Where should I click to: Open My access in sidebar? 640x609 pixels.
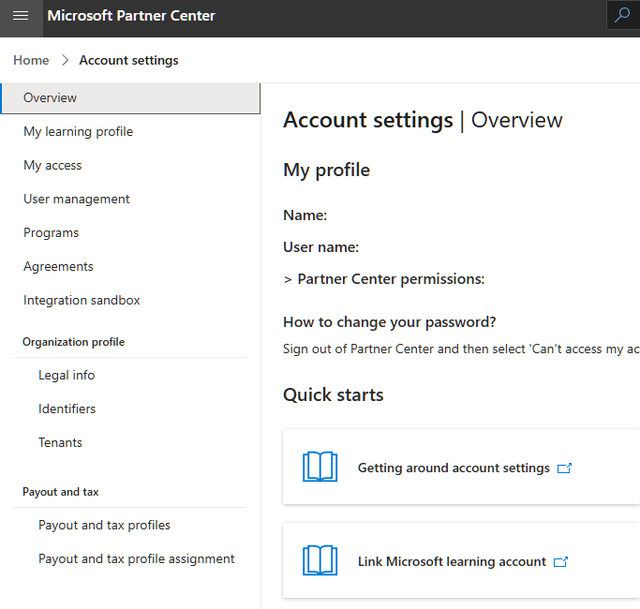[x=53, y=165]
